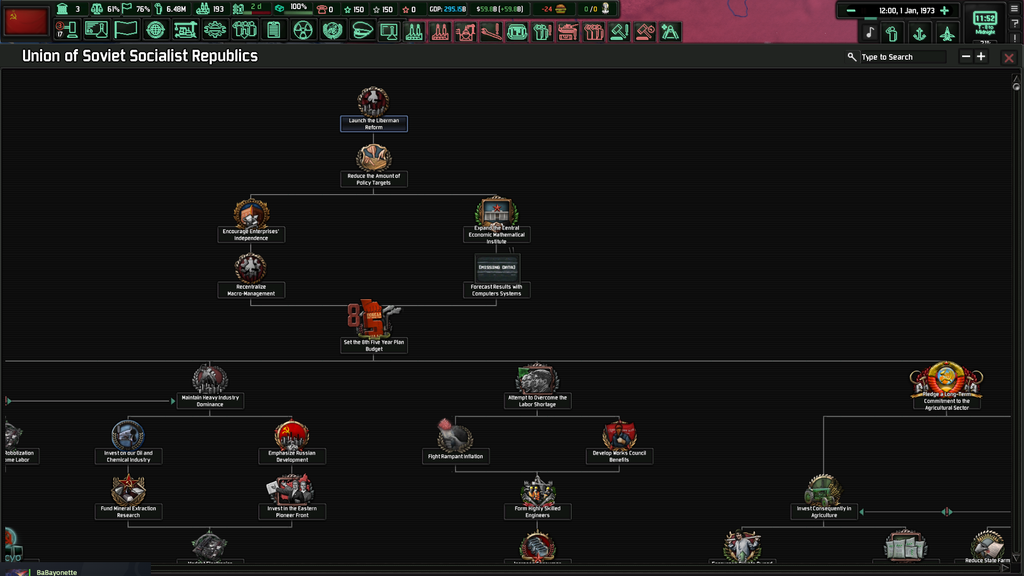The width and height of the screenshot is (1024, 576).
Task: Click the question mark help icon
Action: pos(1014,24)
